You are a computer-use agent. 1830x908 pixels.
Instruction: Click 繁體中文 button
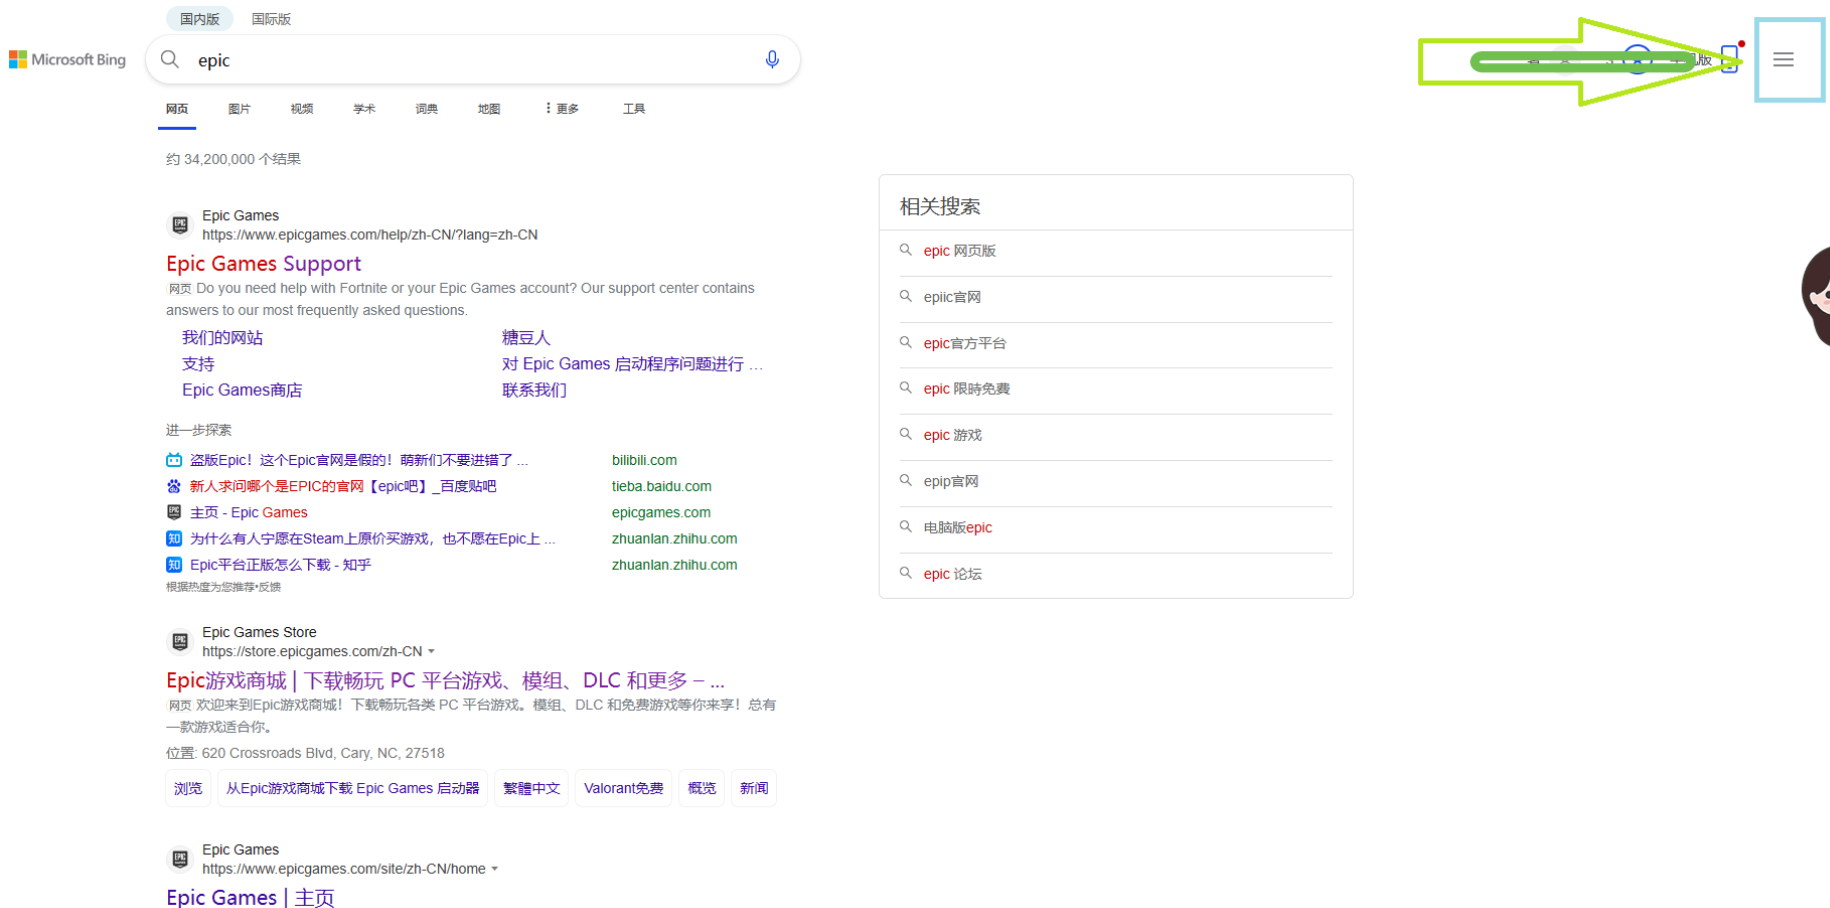532,788
